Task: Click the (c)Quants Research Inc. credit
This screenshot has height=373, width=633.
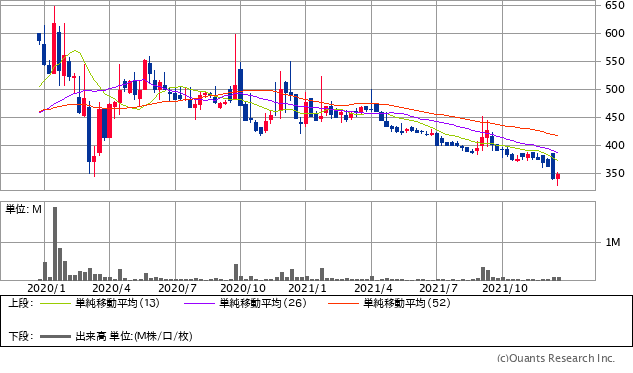Action: pos(556,358)
